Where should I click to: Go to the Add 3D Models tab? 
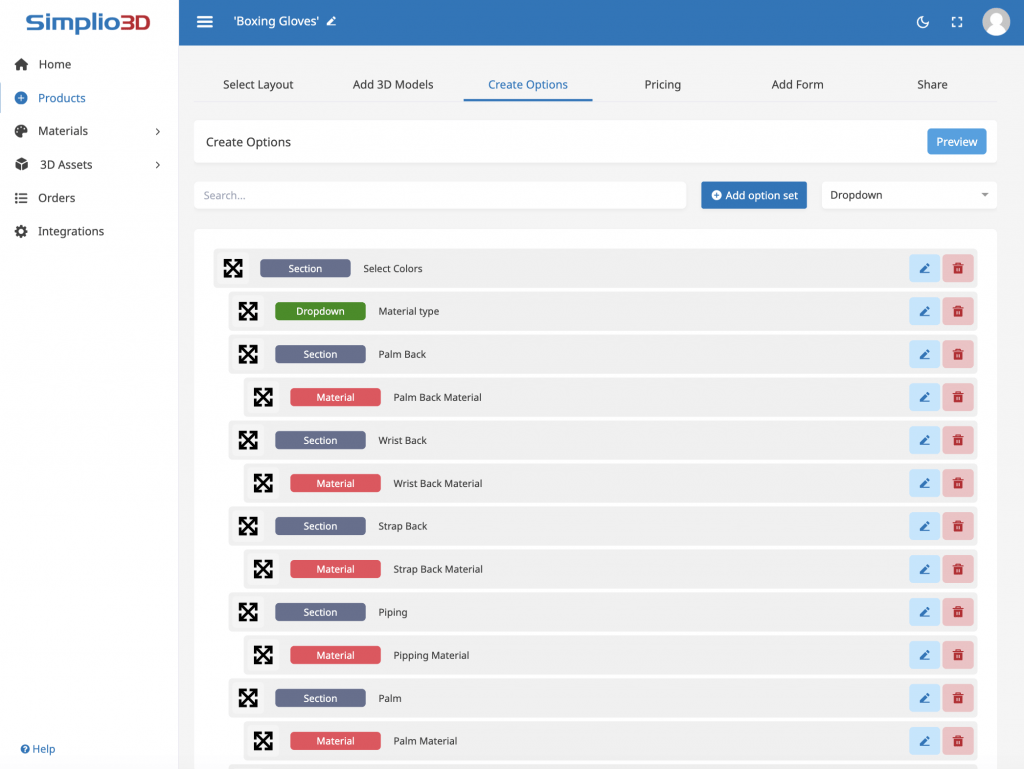[393, 85]
